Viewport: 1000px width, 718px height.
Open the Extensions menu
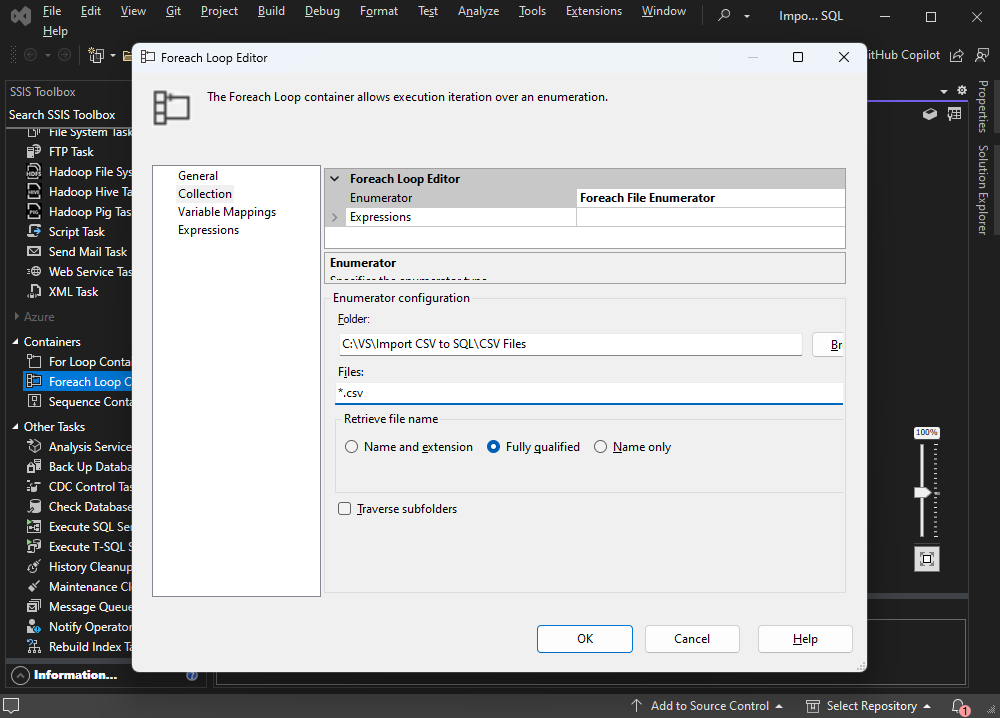pyautogui.click(x=594, y=11)
